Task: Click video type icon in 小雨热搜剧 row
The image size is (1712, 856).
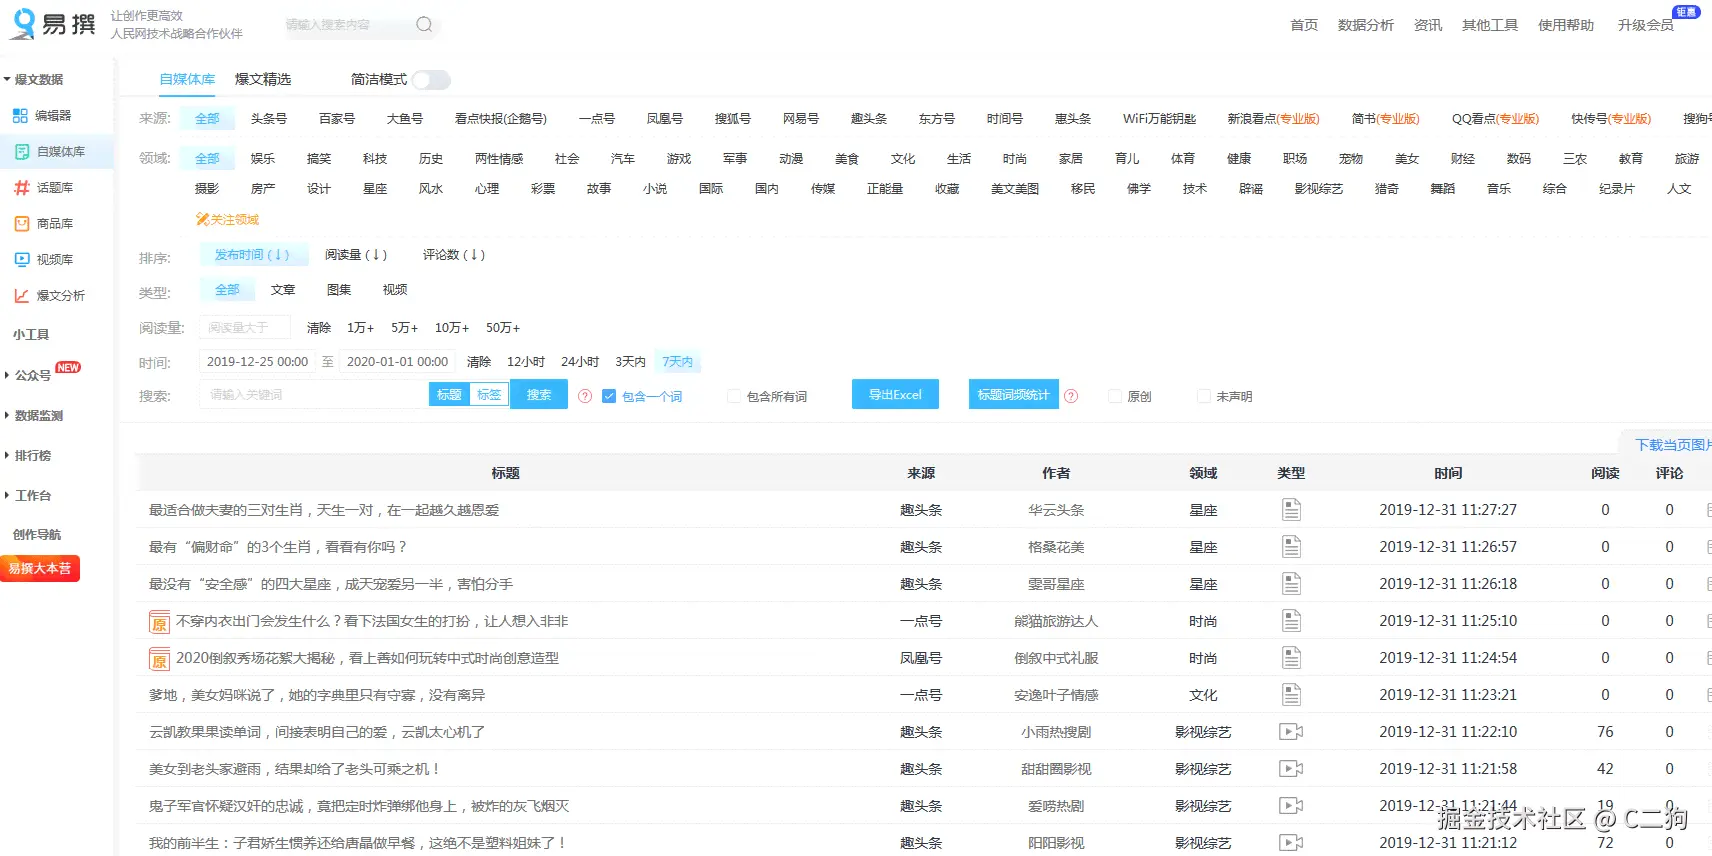Action: pyautogui.click(x=1291, y=732)
